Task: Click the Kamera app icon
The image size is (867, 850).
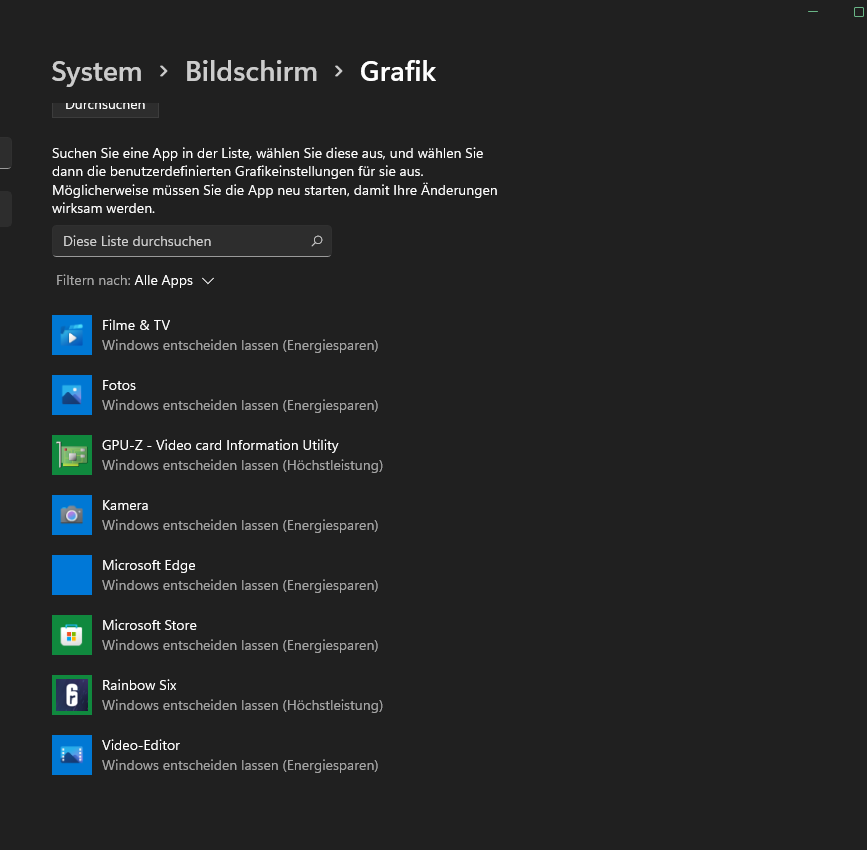Action: point(72,515)
